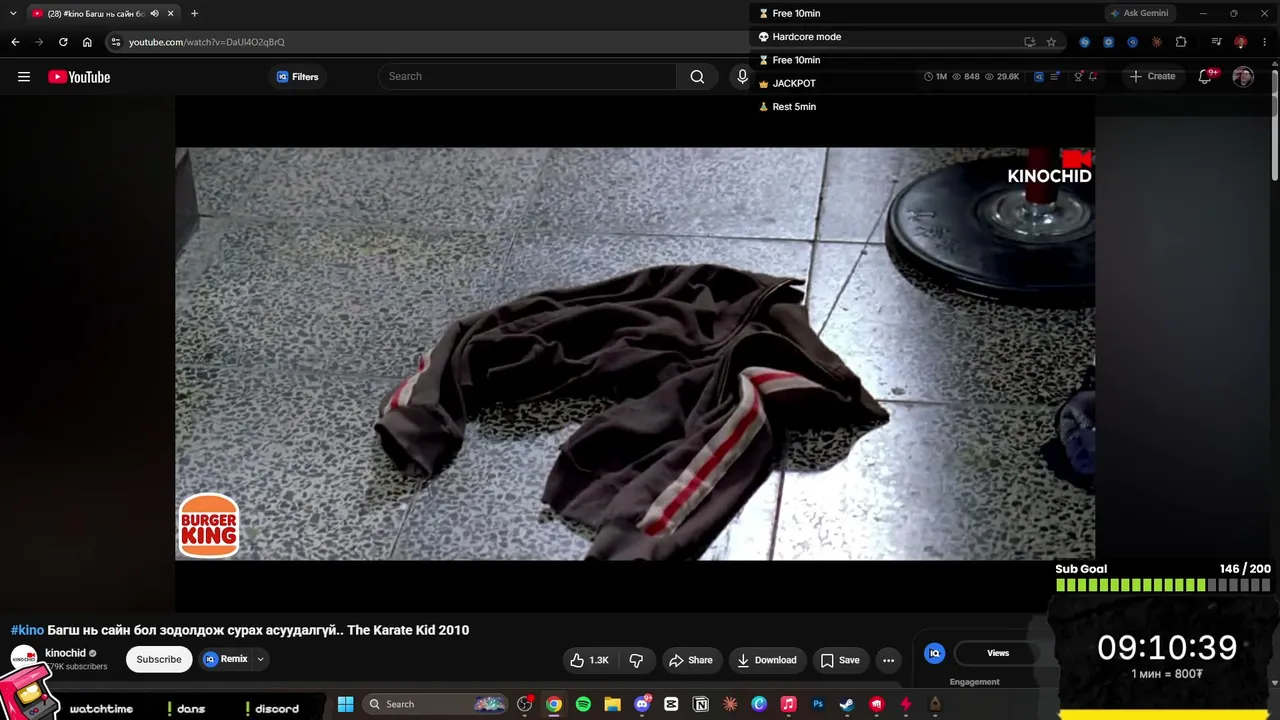Open the Create button
This screenshot has width=1280, height=720.
pos(1152,76)
